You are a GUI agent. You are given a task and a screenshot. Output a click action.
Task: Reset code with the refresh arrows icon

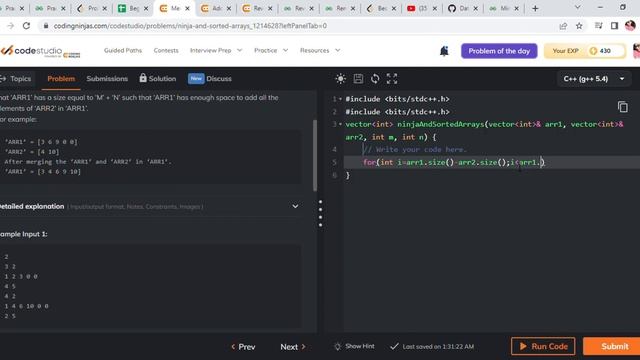click(x=375, y=78)
